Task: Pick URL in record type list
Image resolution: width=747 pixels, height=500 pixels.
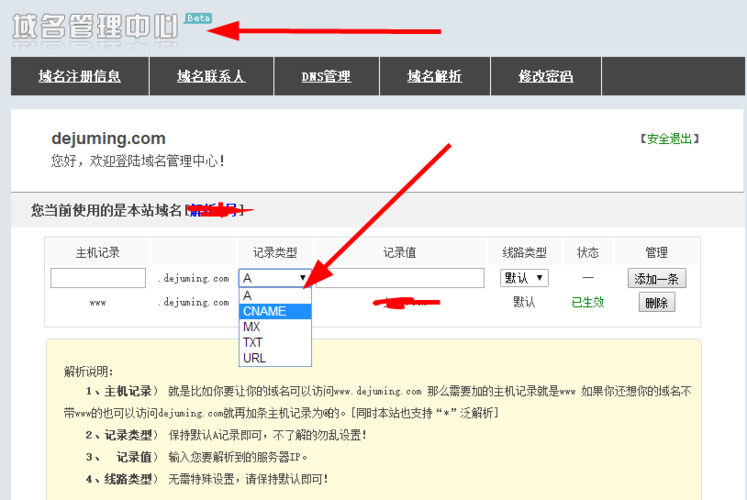Action: pyautogui.click(x=275, y=358)
